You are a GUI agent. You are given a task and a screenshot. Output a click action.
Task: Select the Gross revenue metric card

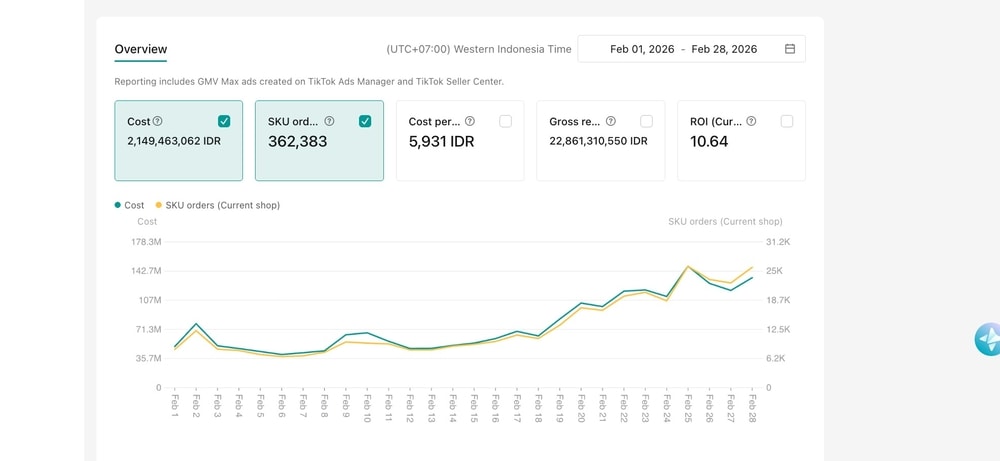coord(598,141)
